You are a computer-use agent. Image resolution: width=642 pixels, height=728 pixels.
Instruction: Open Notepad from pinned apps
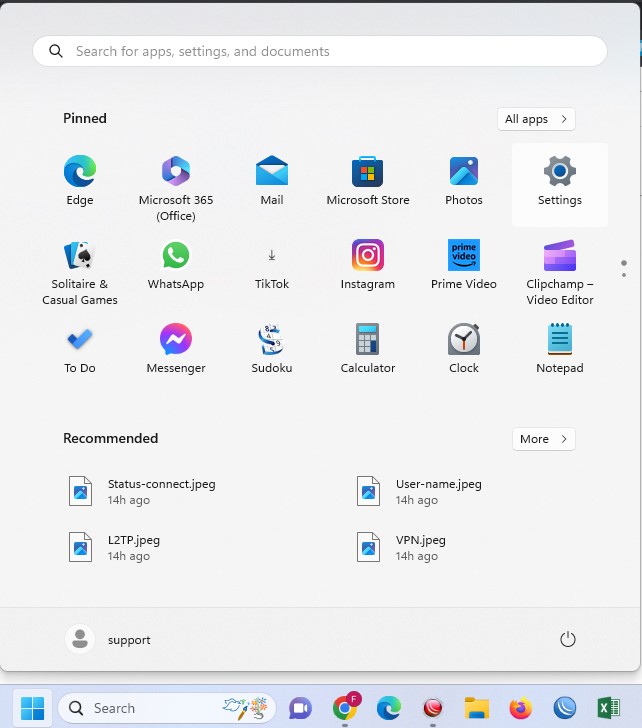(x=559, y=349)
